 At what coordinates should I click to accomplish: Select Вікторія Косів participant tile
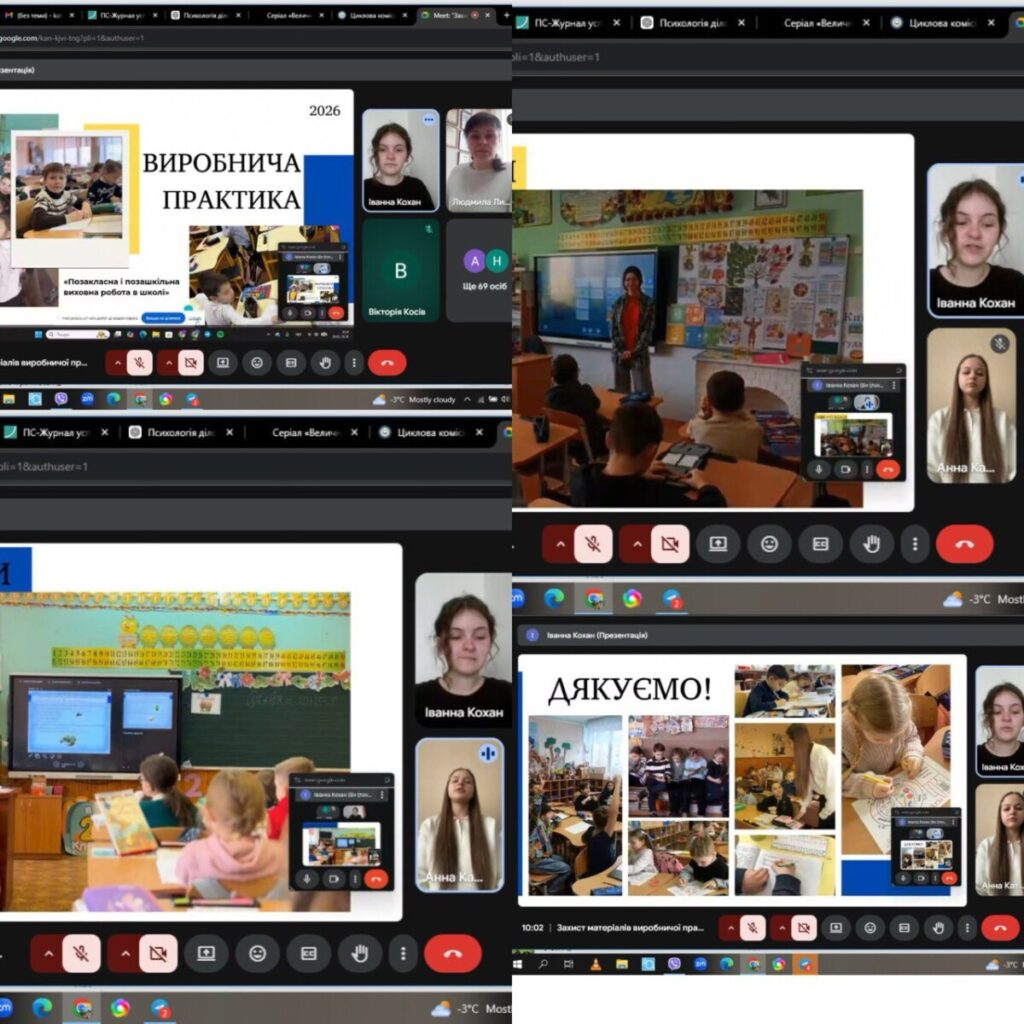coord(401,270)
